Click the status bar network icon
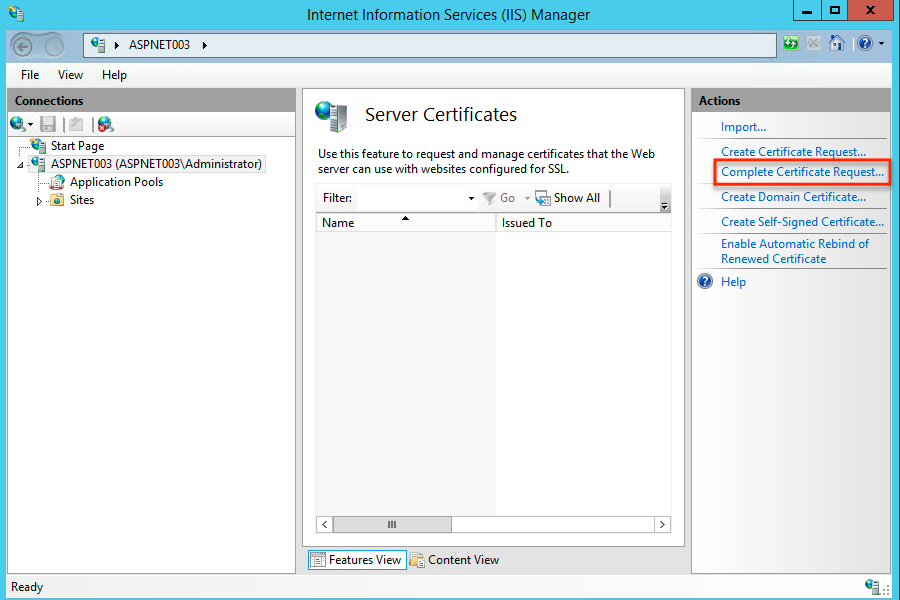This screenshot has width=900, height=600. pos(872,586)
